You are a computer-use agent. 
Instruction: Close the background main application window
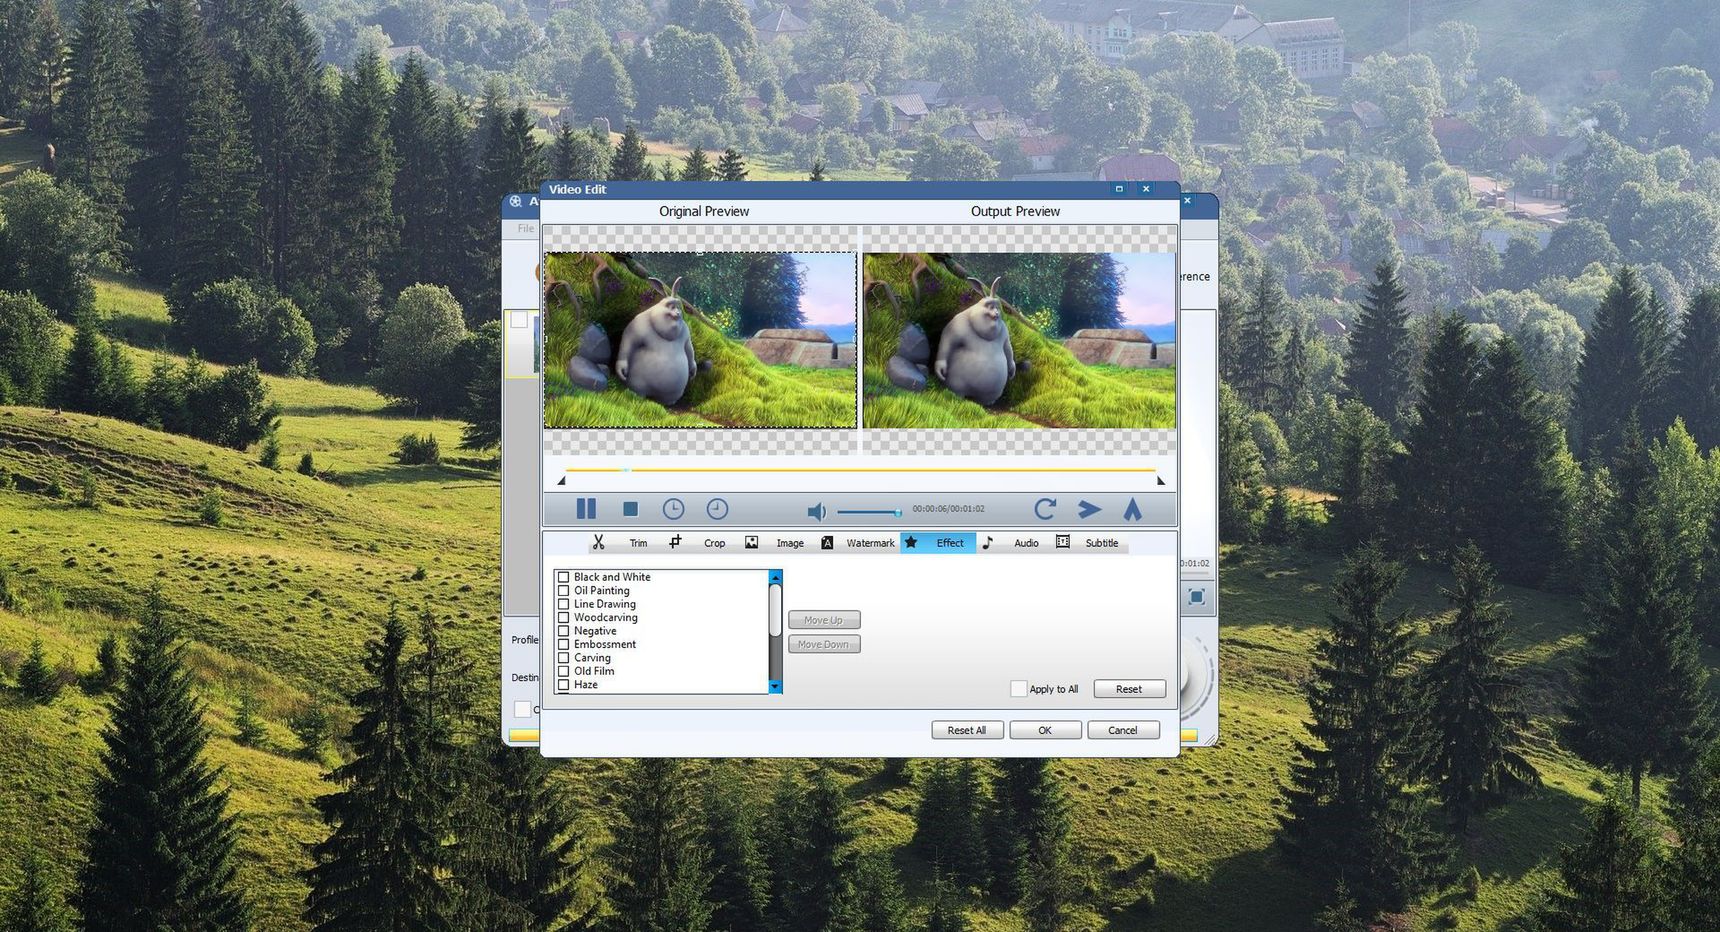[x=1187, y=201]
